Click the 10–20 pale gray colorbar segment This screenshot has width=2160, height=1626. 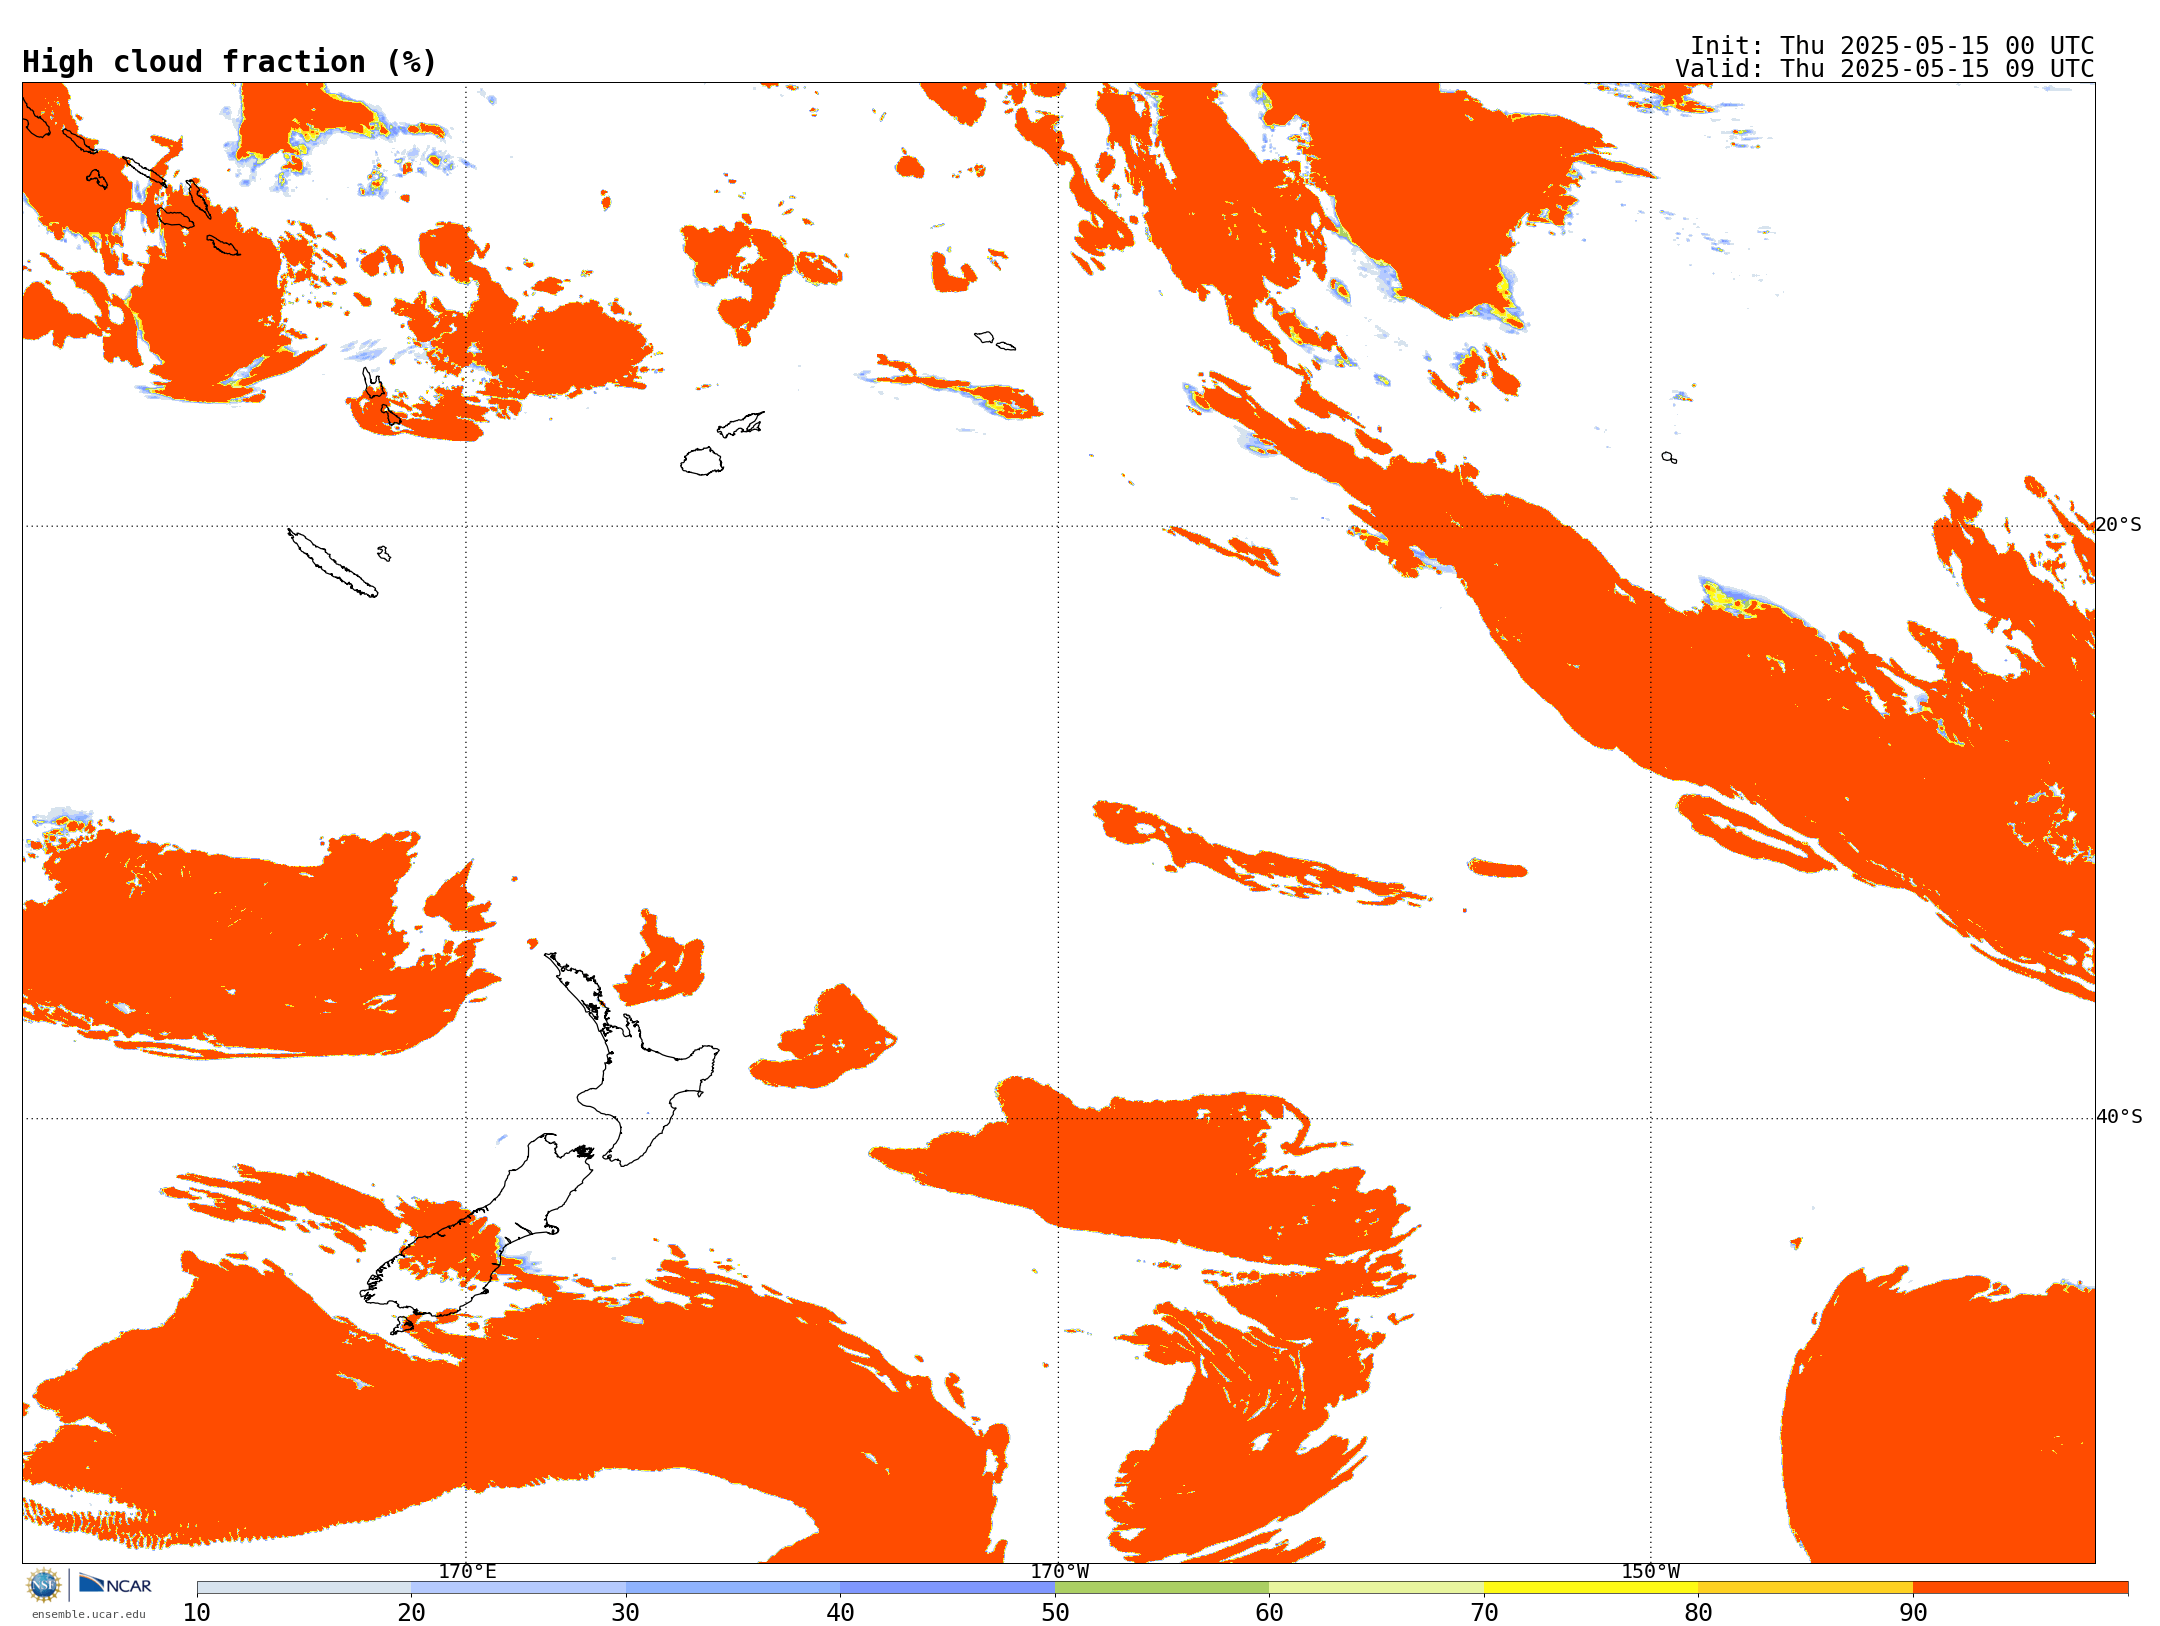click(x=304, y=1588)
